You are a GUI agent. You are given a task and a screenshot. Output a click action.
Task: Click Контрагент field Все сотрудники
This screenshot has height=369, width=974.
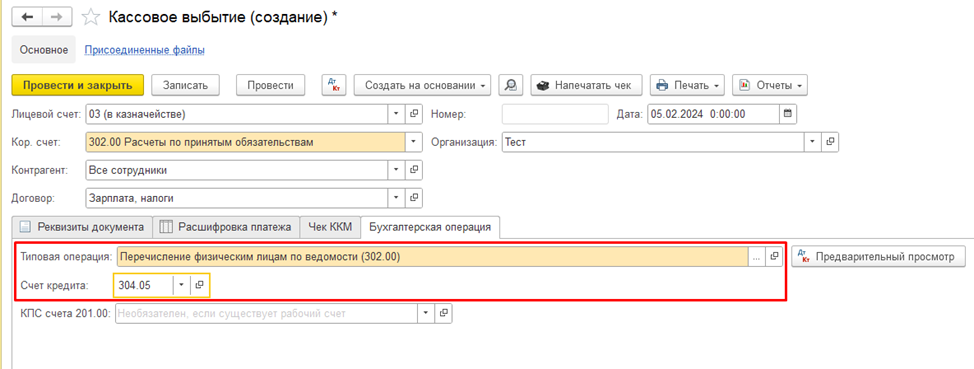tap(237, 170)
